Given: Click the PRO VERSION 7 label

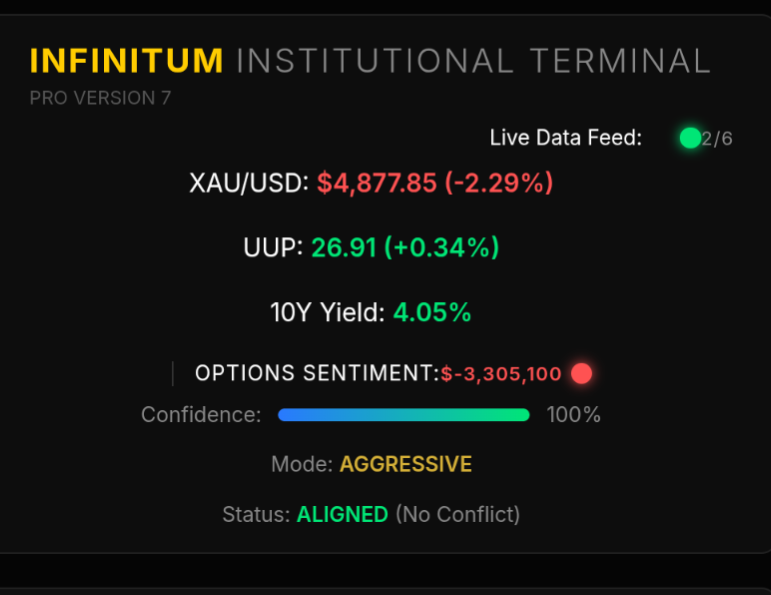Looking at the screenshot, I should [x=100, y=98].
